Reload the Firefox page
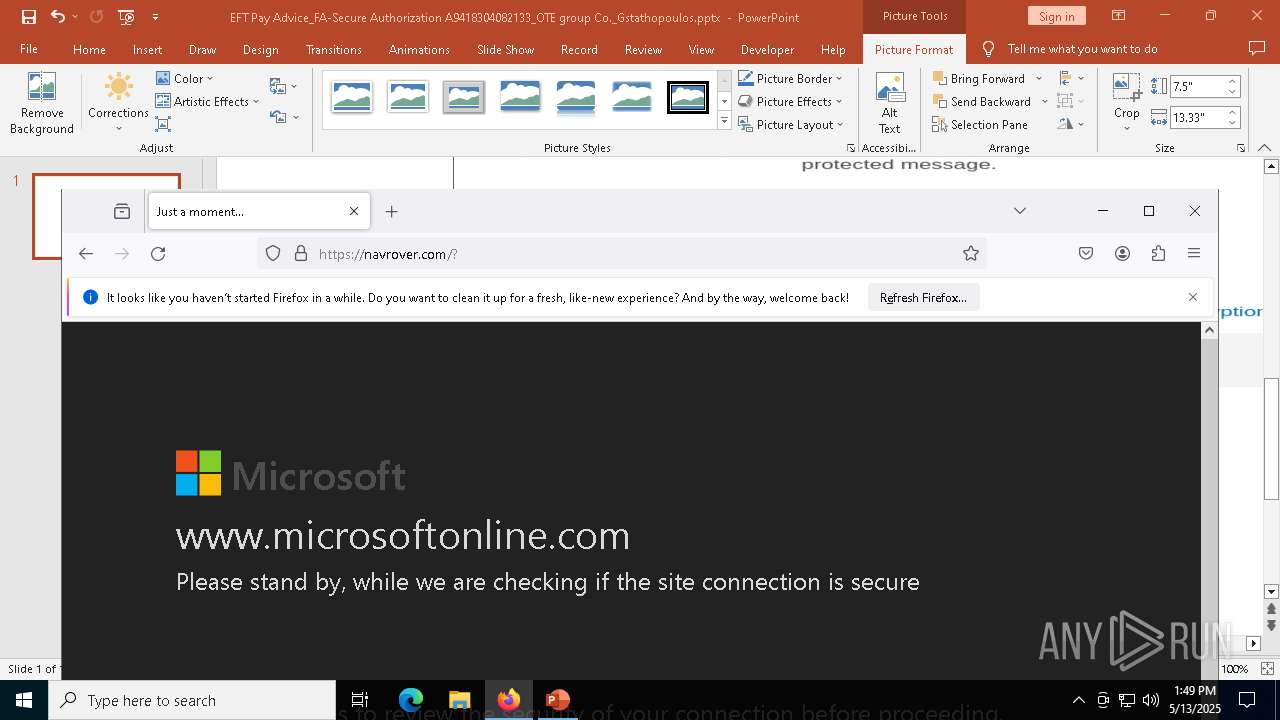The width and height of the screenshot is (1280, 720). click(158, 254)
